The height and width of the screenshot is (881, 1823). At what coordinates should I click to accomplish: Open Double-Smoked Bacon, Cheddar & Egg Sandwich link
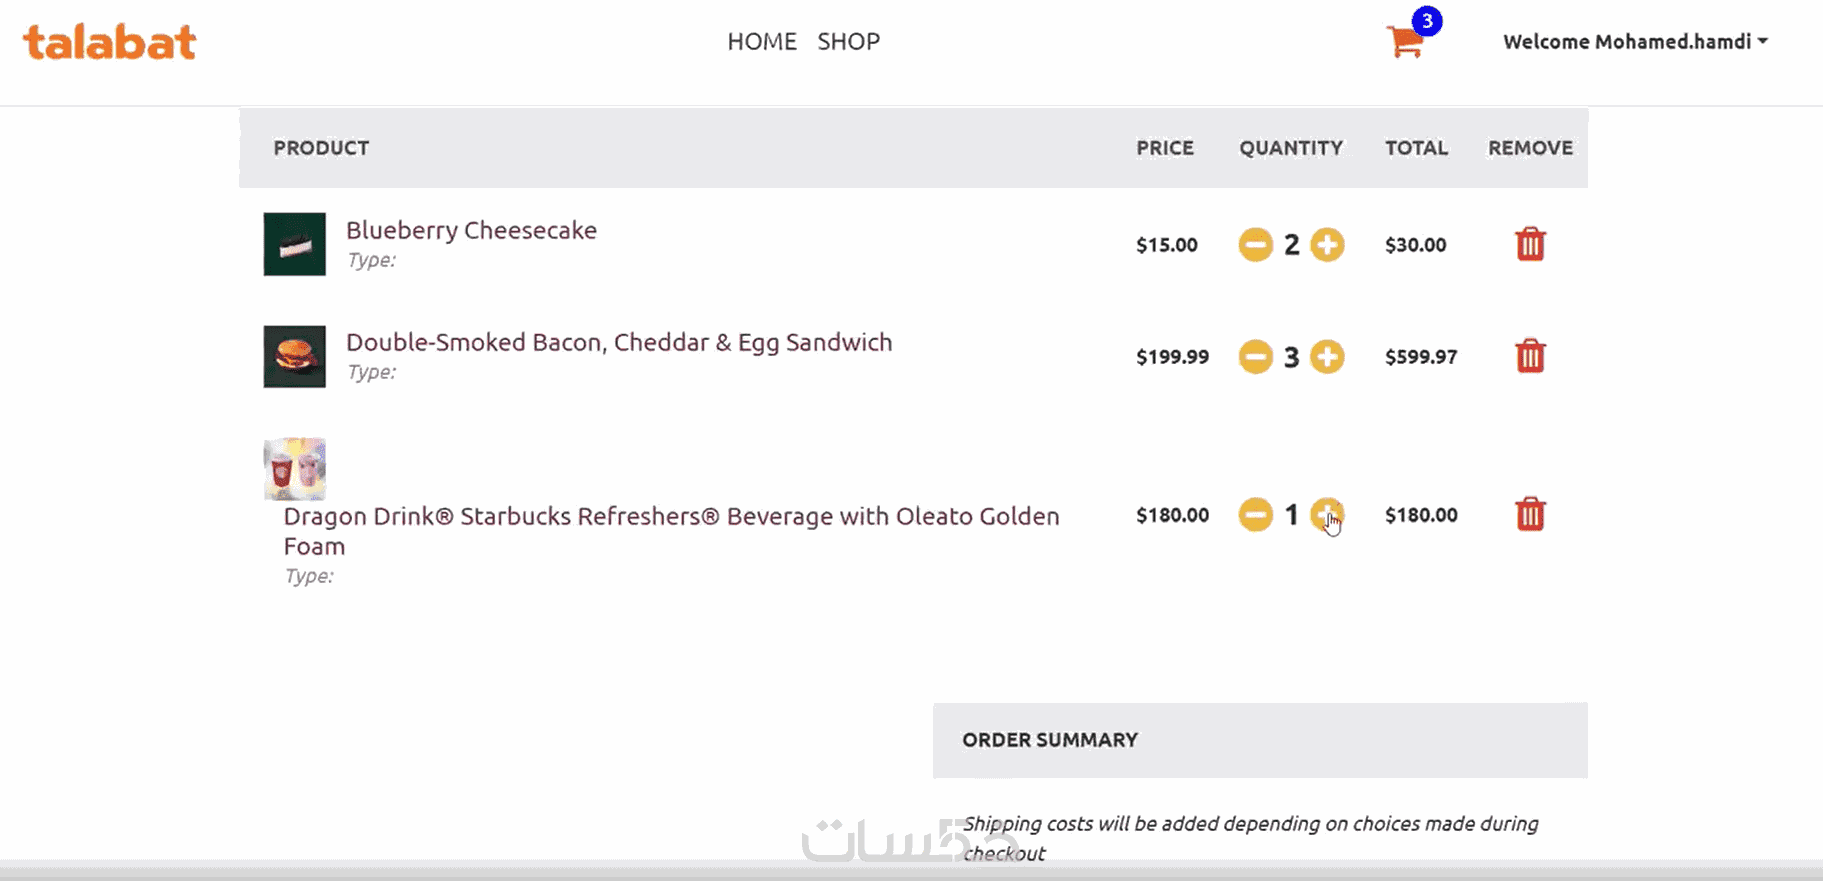click(619, 342)
